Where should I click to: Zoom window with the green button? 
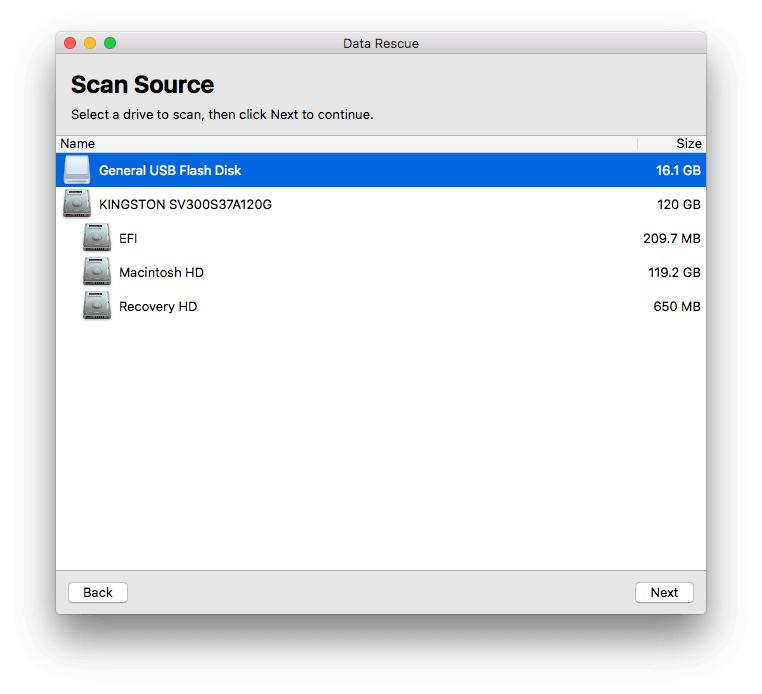110,43
